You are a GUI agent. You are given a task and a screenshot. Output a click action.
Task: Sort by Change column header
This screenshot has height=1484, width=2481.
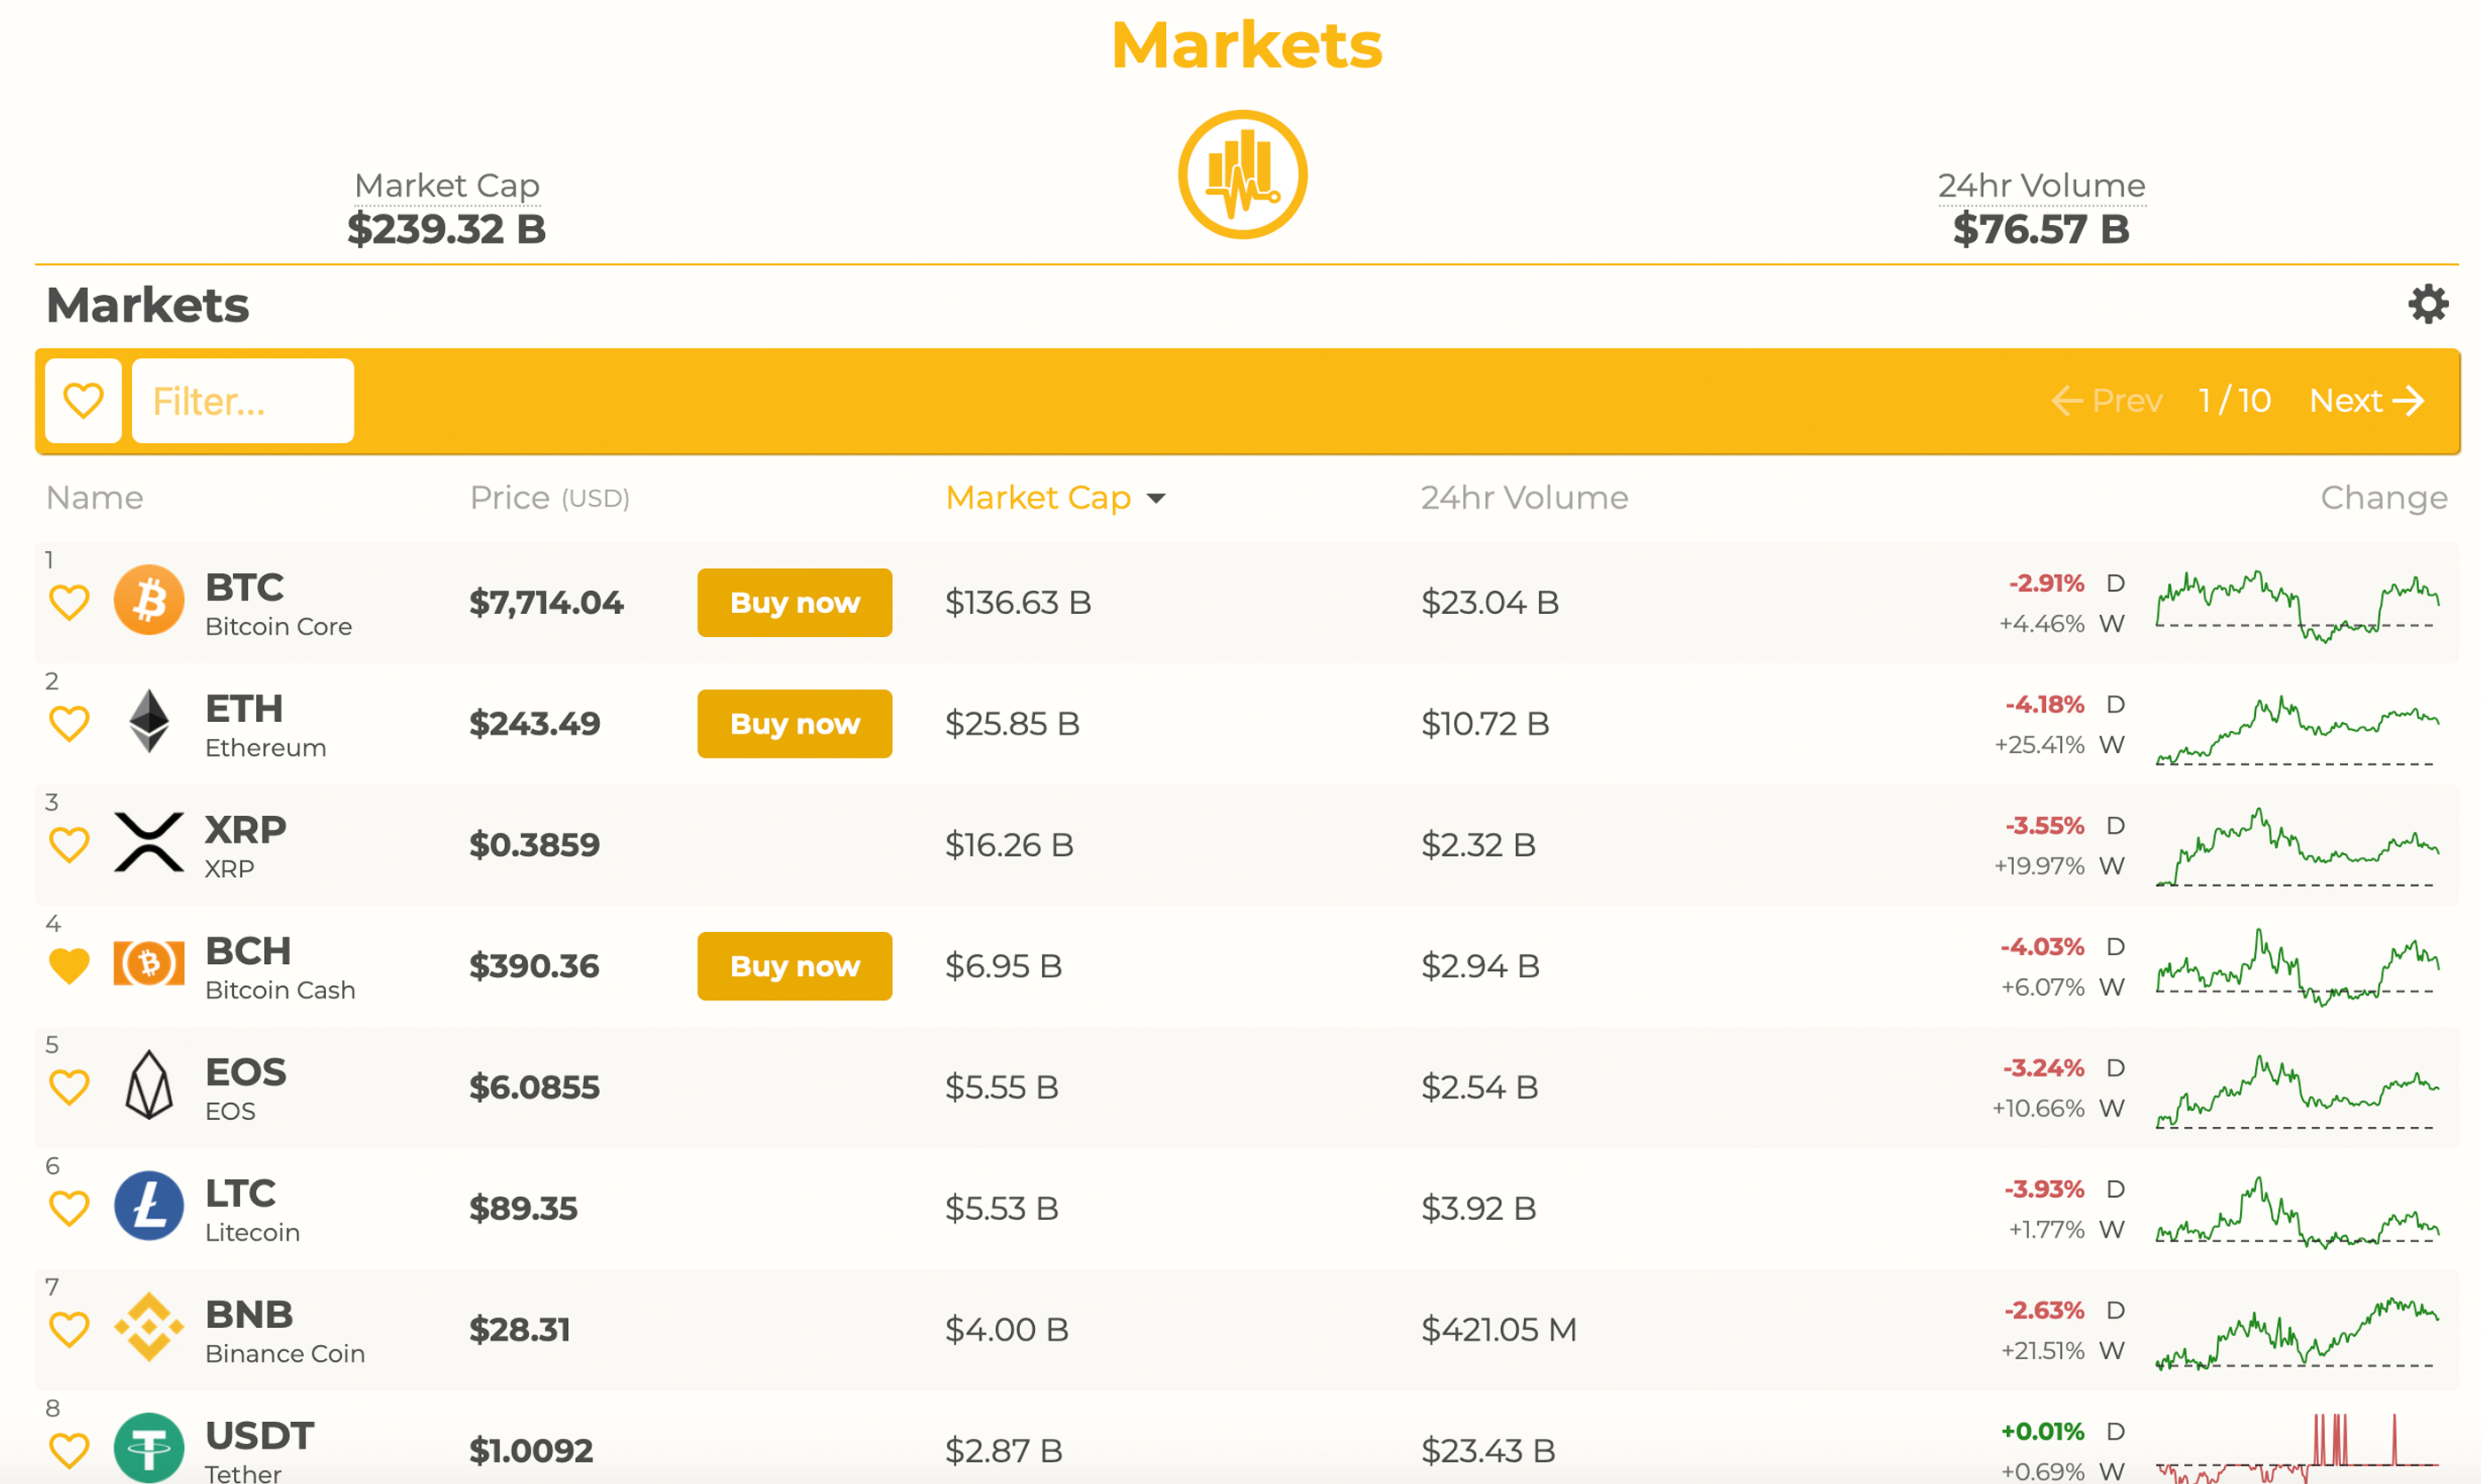[x=2384, y=498]
